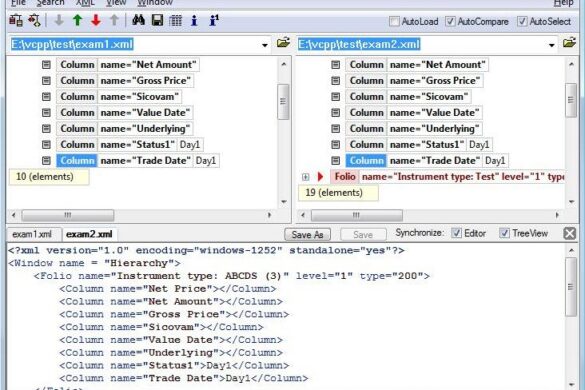Click horizontal scrollbar thumb of exam2.xml tree
The height and width of the screenshot is (390, 585).
tap(357, 215)
